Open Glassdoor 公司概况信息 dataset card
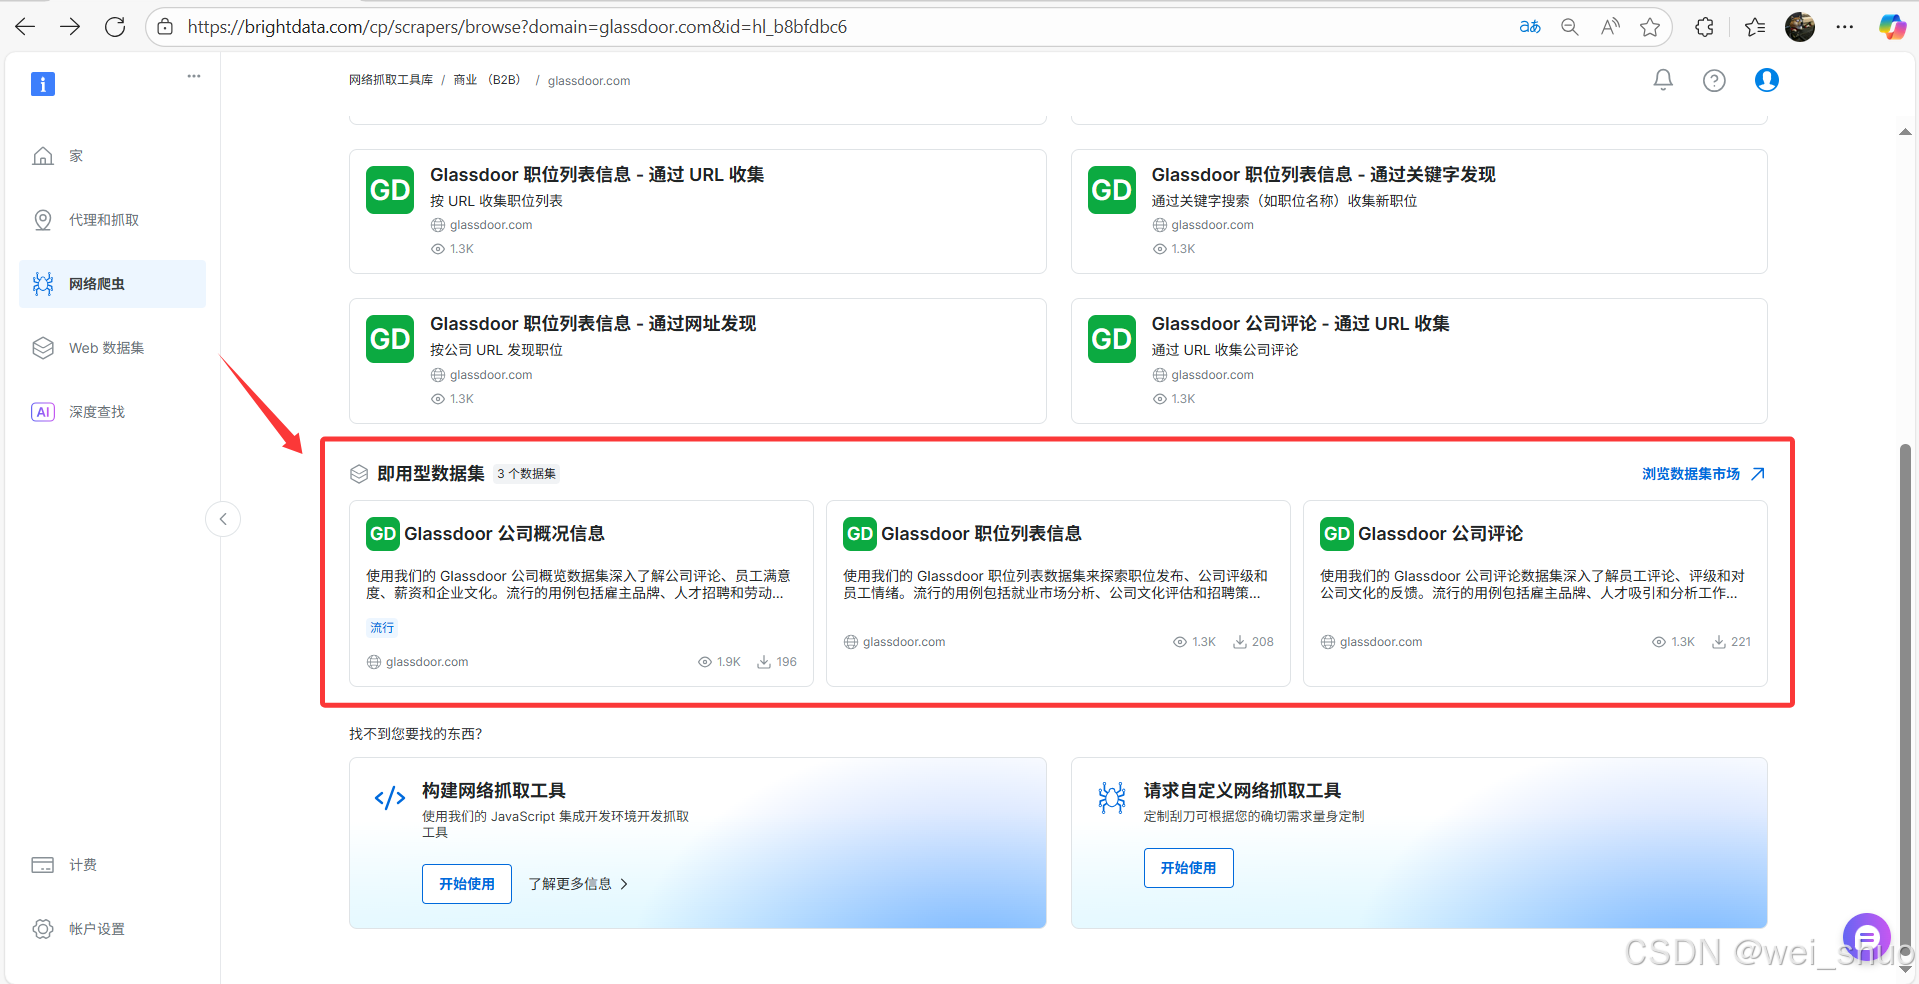 point(581,594)
